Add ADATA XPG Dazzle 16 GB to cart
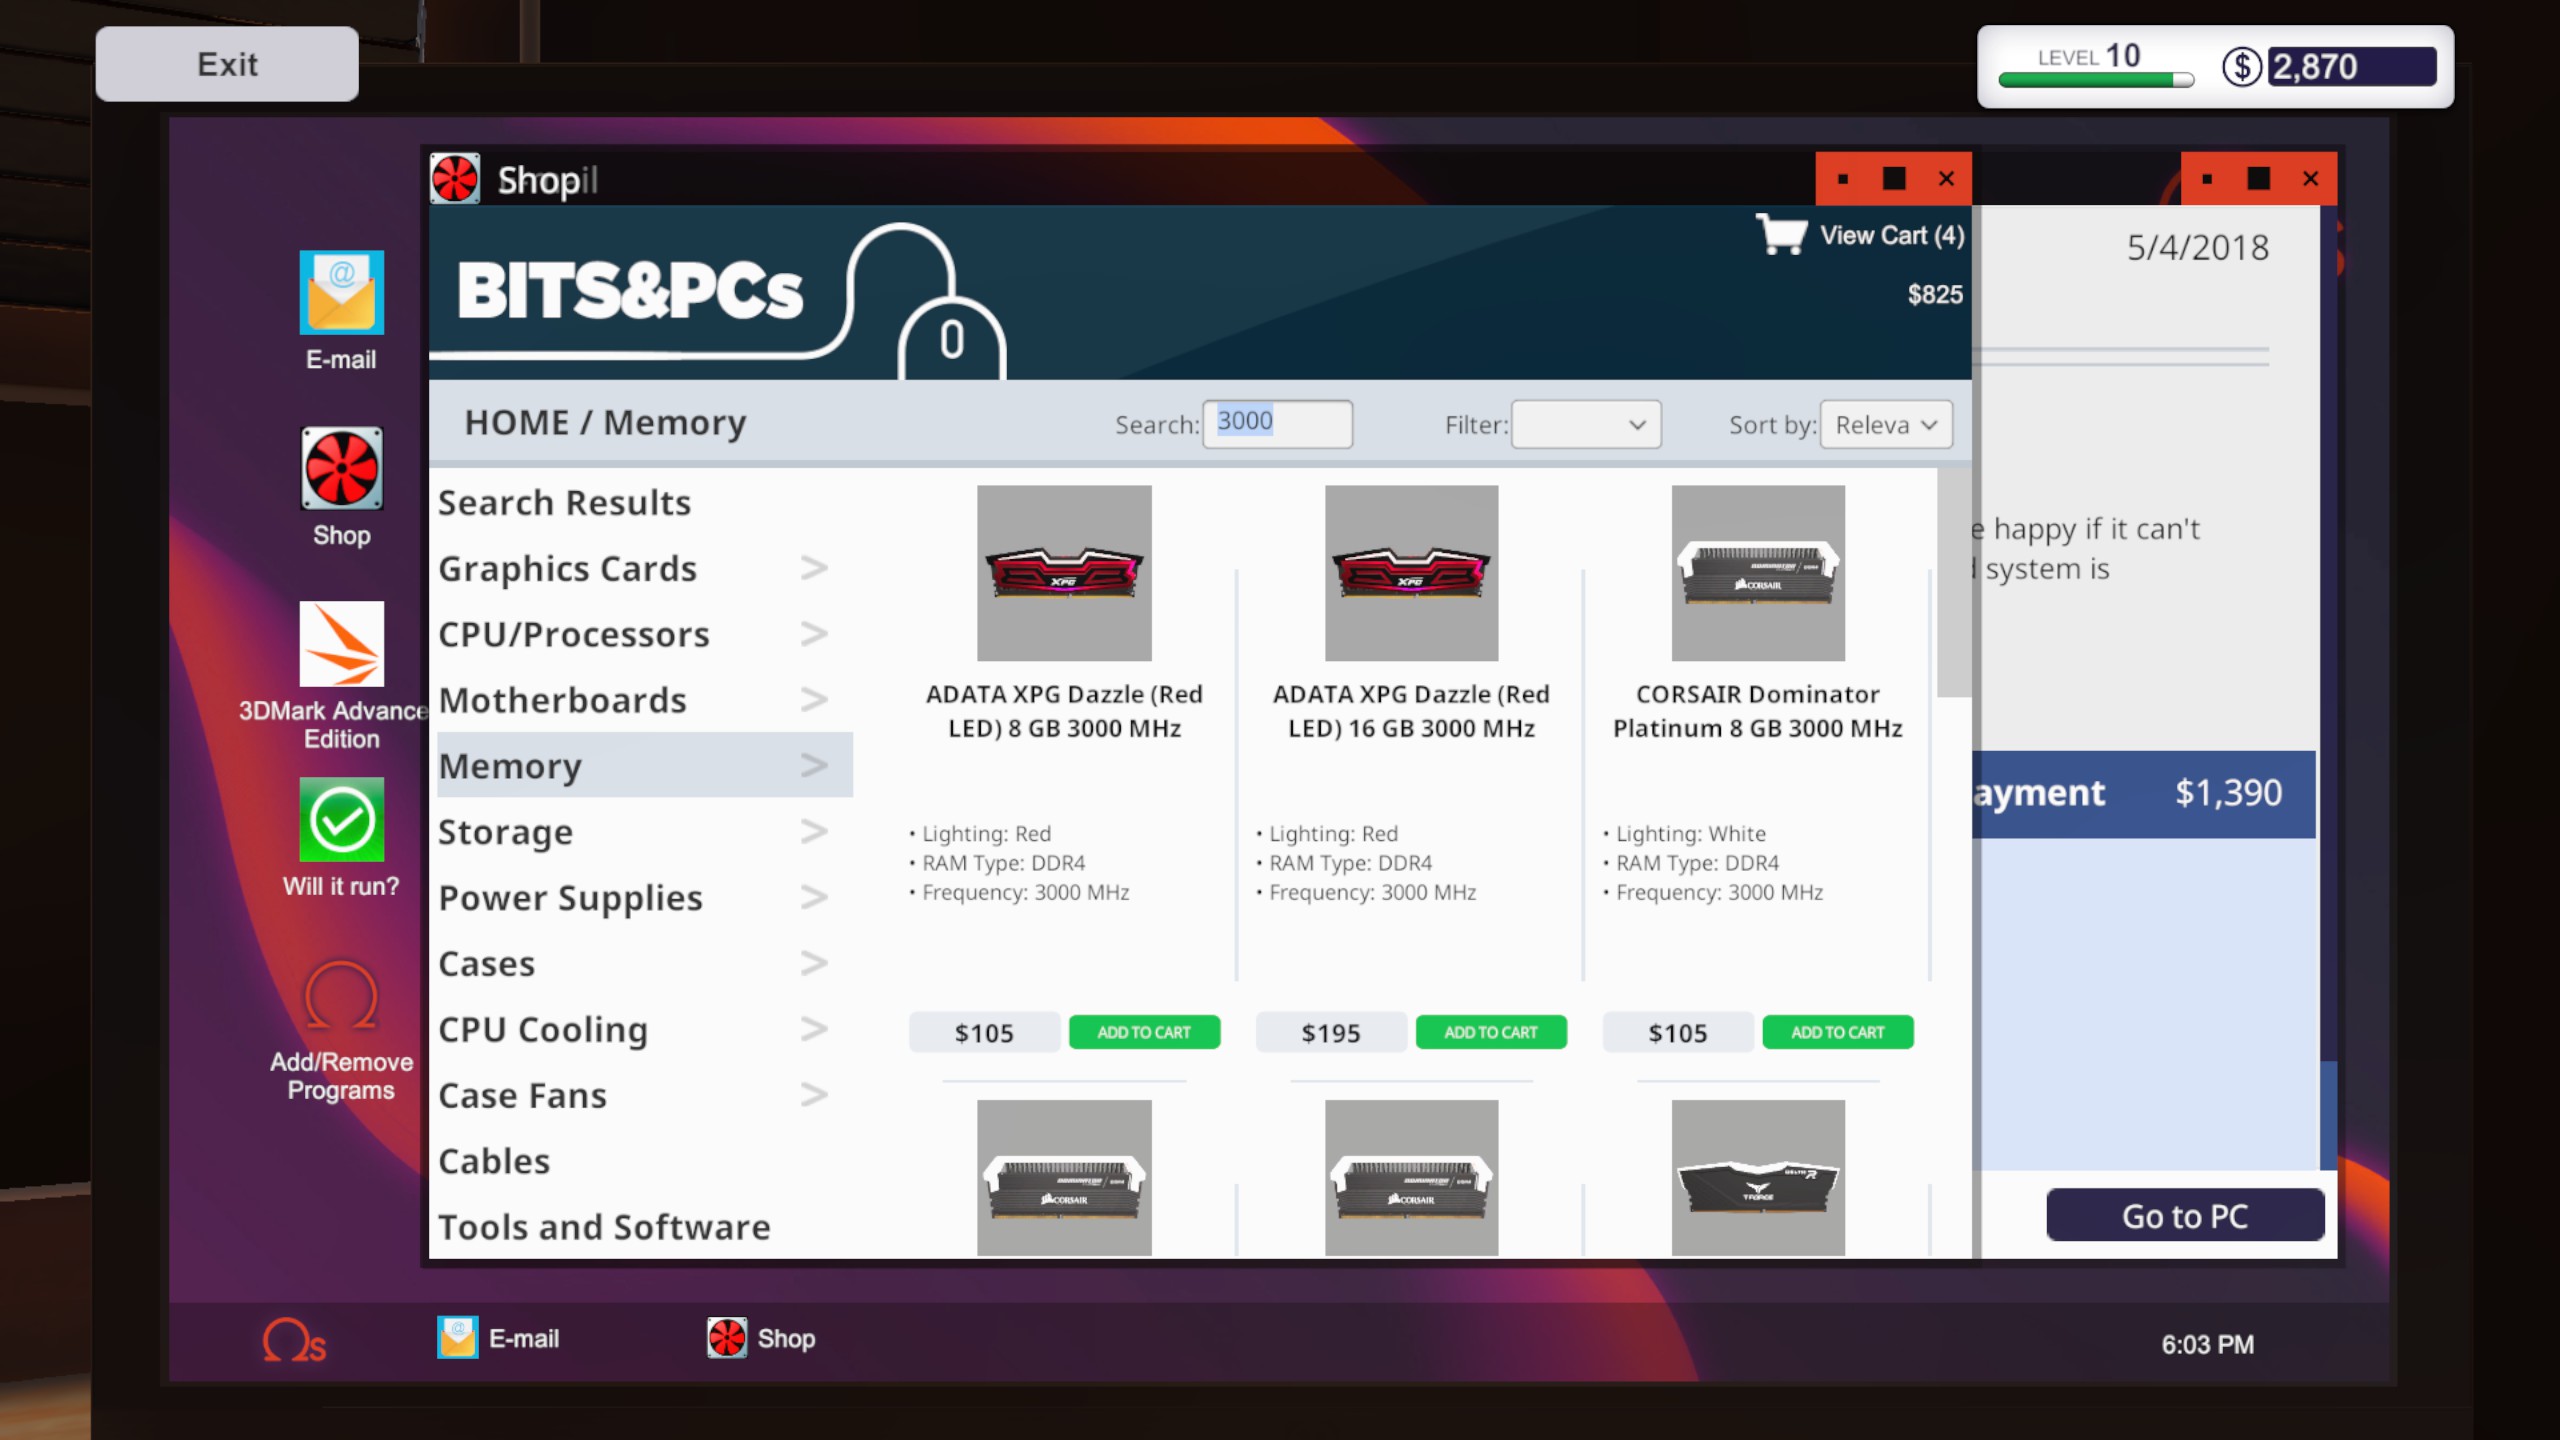 tap(1491, 1032)
